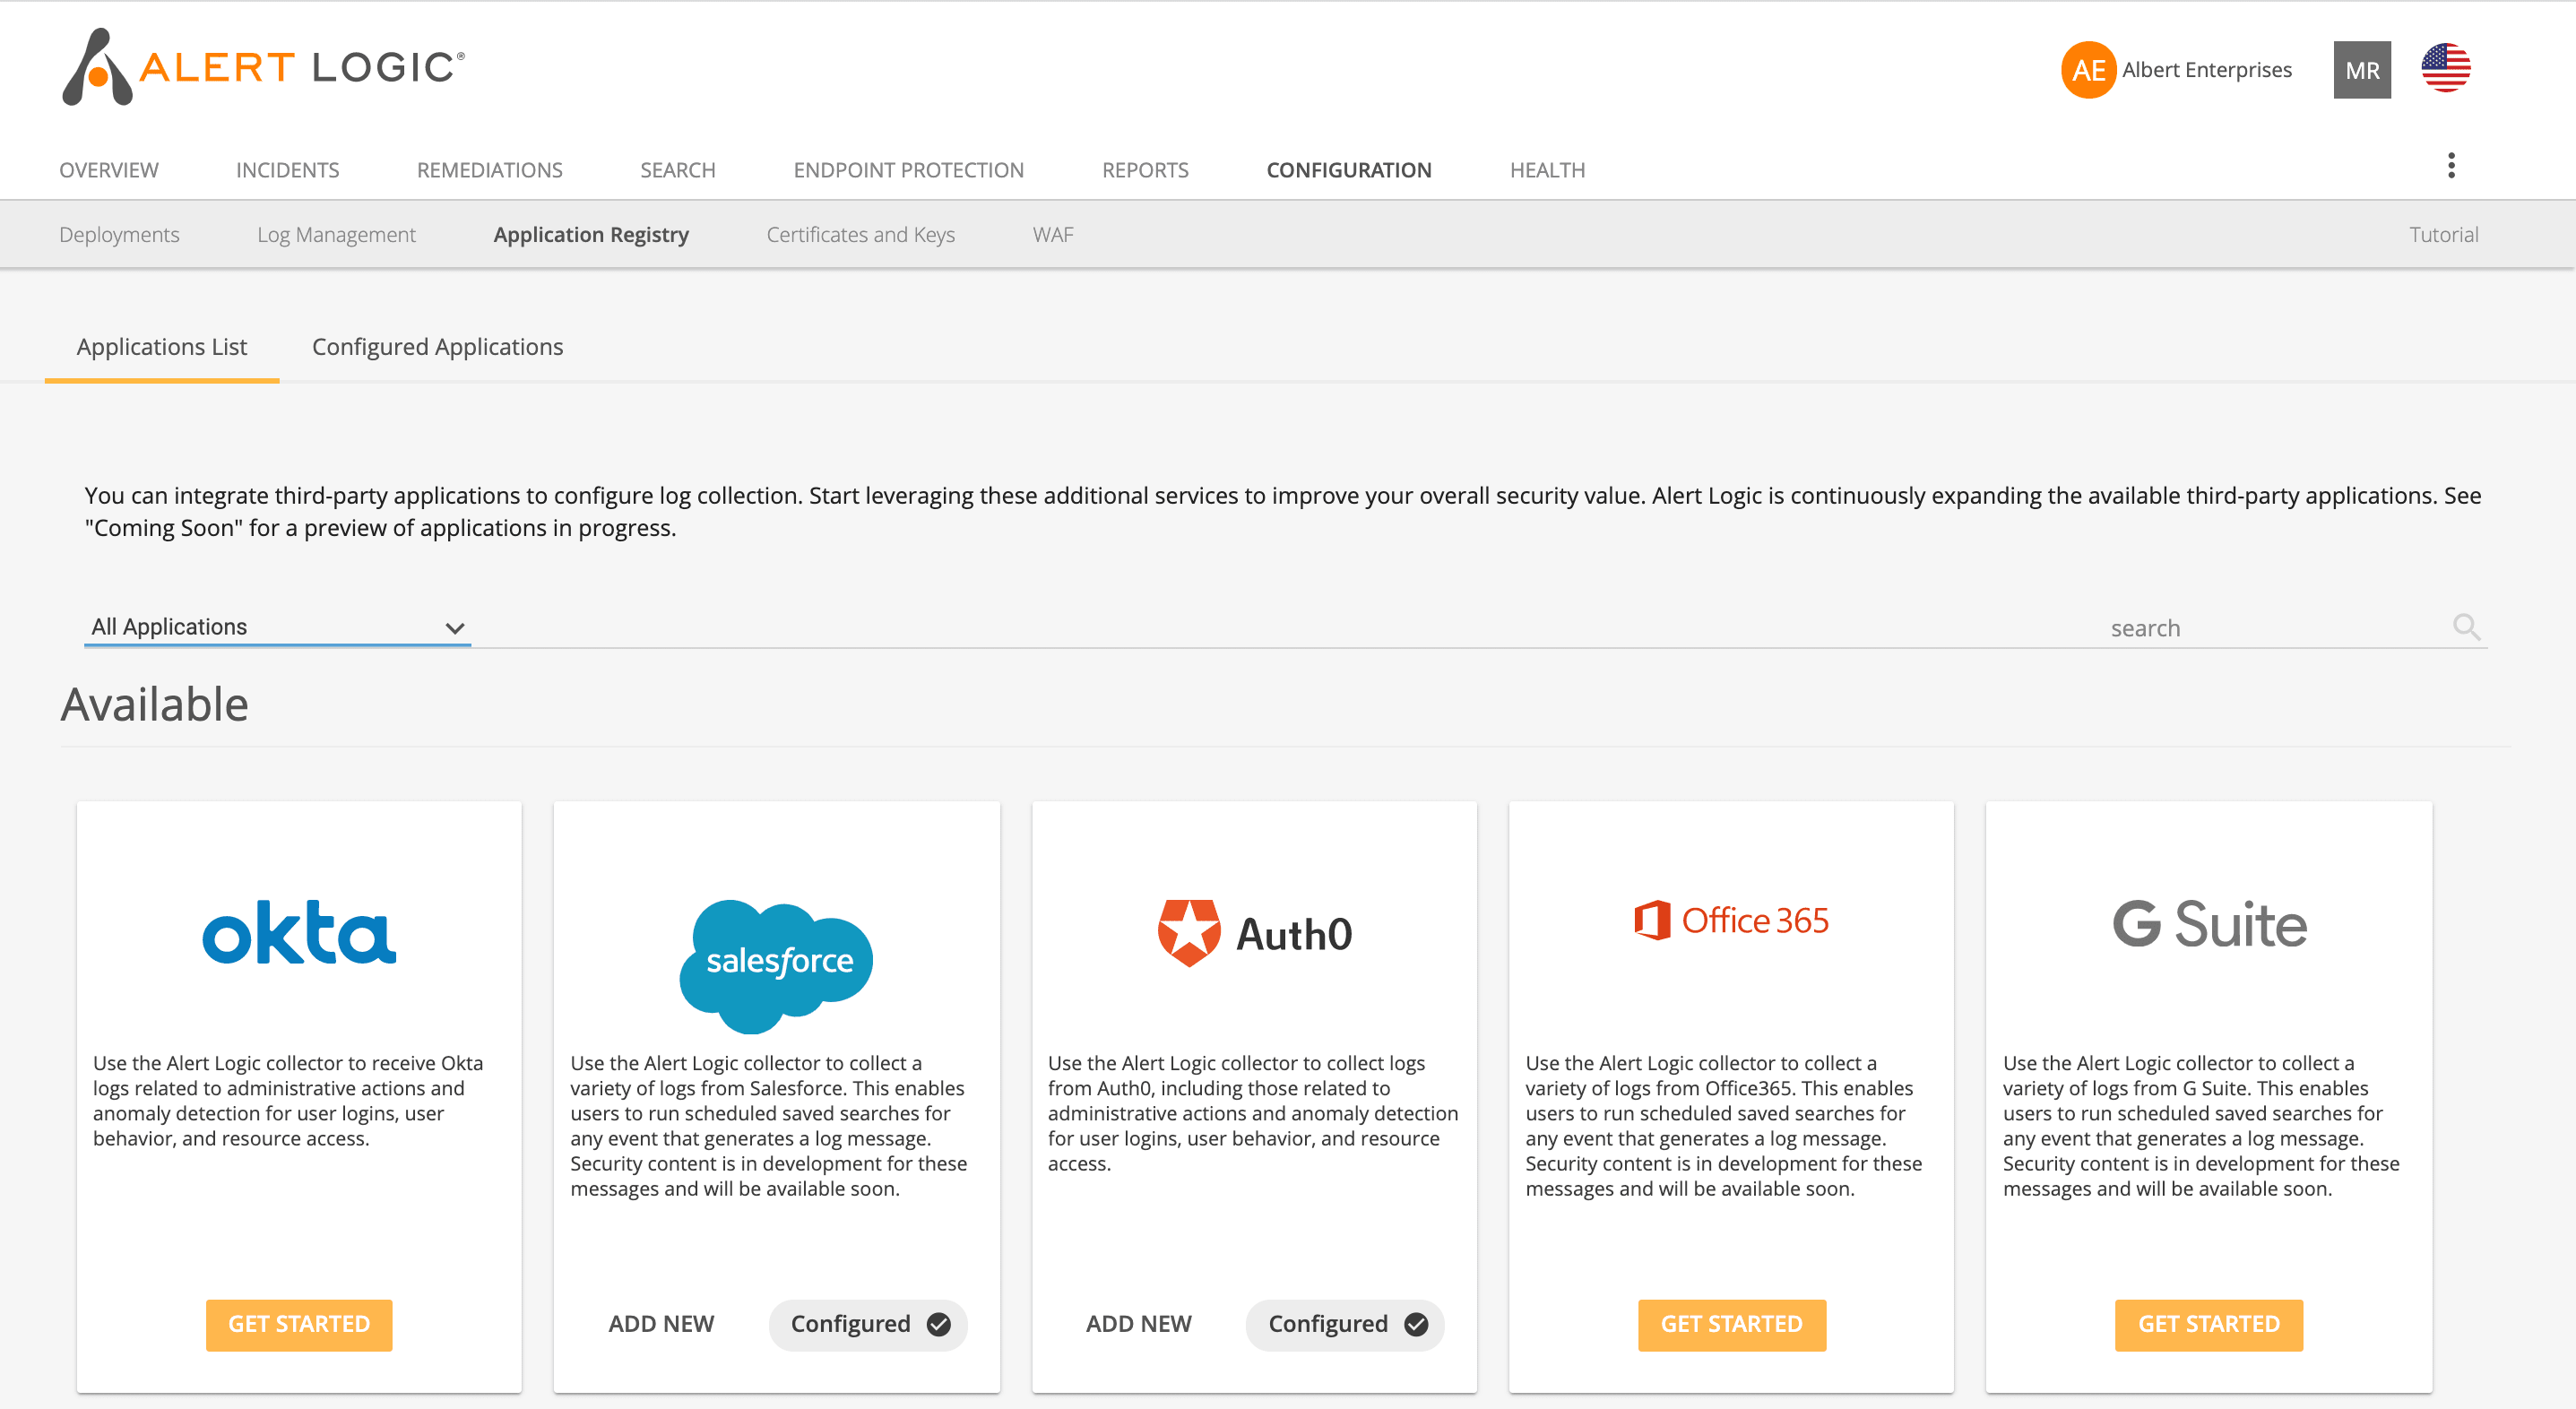Open the Tutorial link
Viewport: 2576px width, 1409px height.
(x=2443, y=234)
